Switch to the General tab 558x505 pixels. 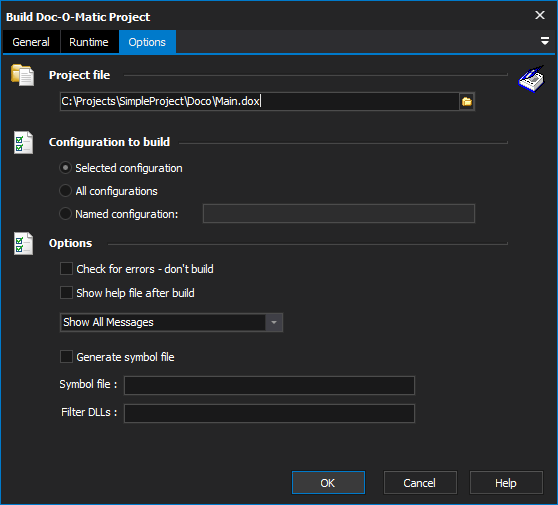pos(31,42)
